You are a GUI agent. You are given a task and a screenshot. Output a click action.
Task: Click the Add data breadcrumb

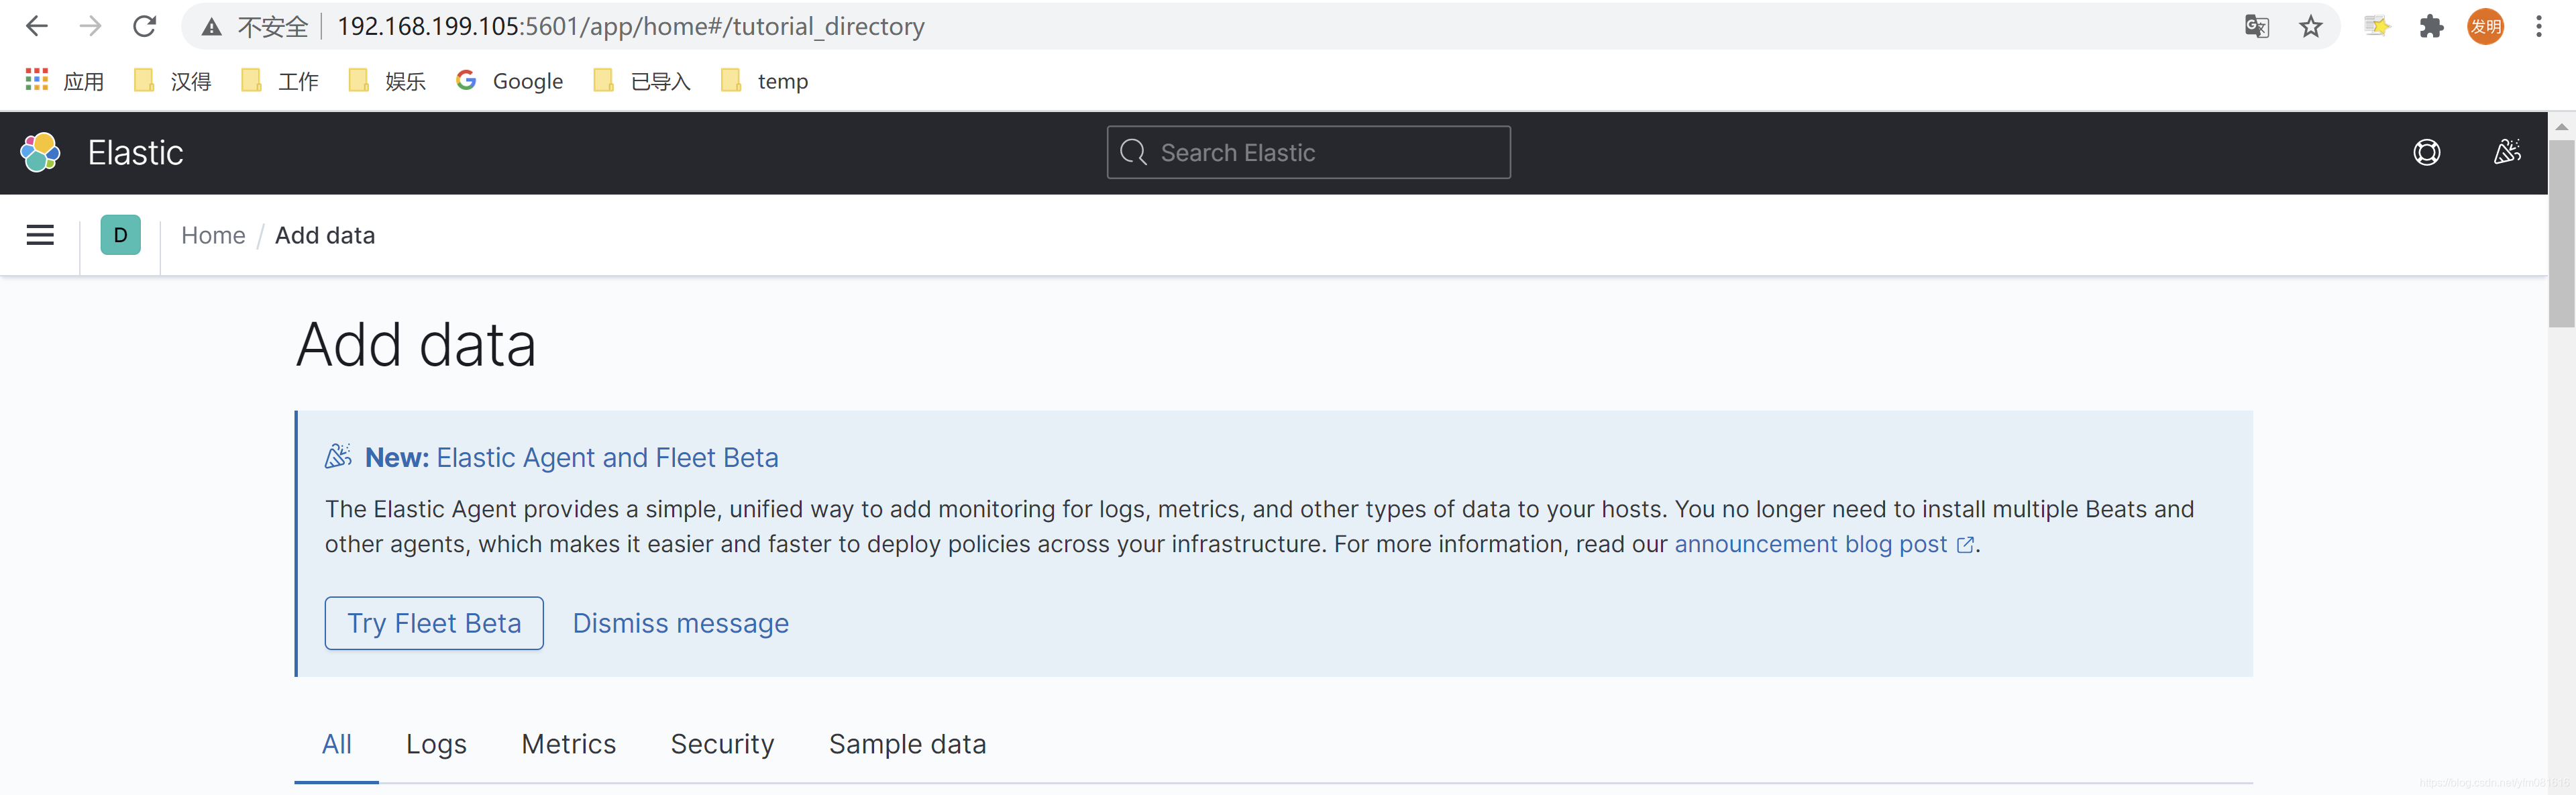point(325,235)
